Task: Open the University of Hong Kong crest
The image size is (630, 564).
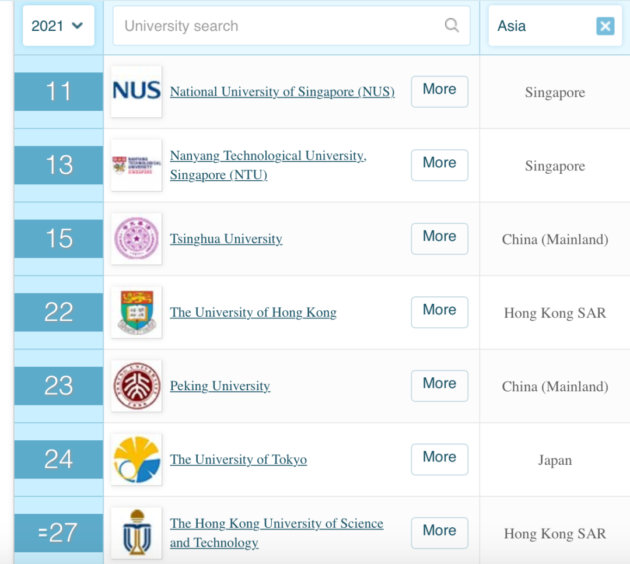Action: click(x=137, y=312)
